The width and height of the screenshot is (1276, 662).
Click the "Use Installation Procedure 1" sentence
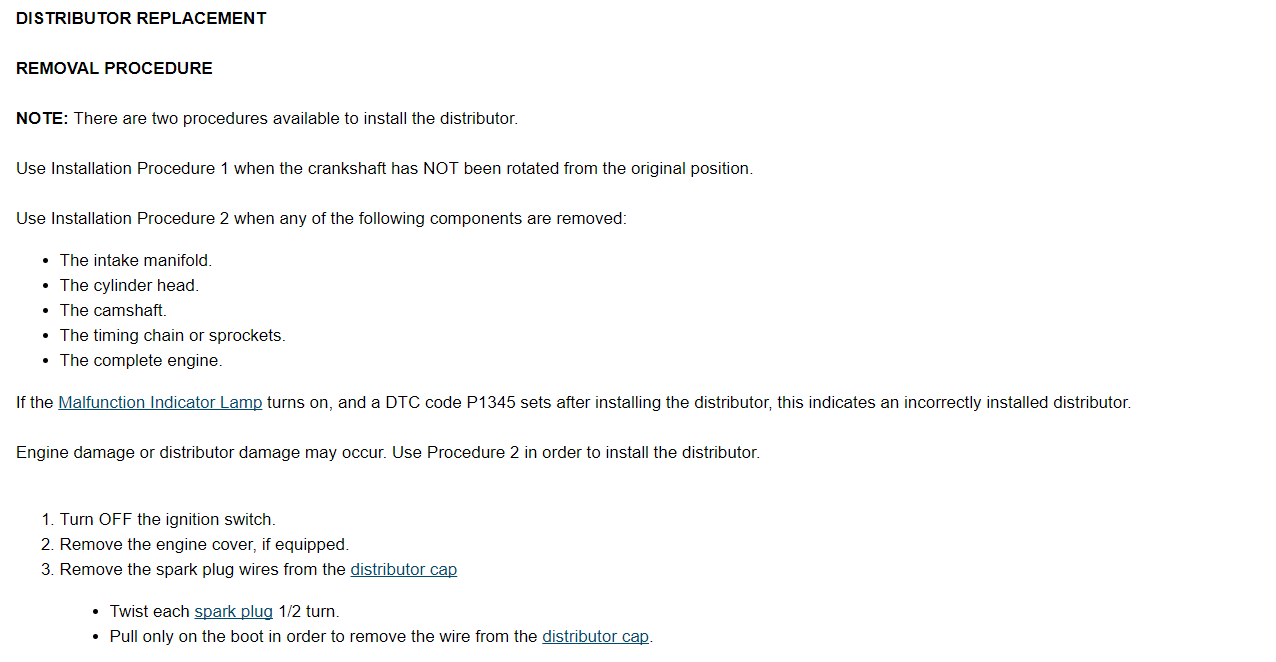pyautogui.click(x=384, y=169)
